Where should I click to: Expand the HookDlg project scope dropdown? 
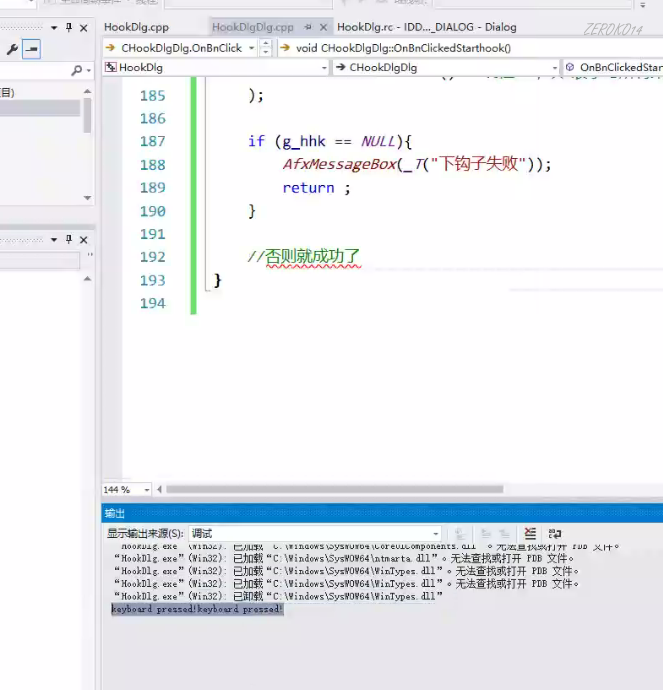[324, 68]
